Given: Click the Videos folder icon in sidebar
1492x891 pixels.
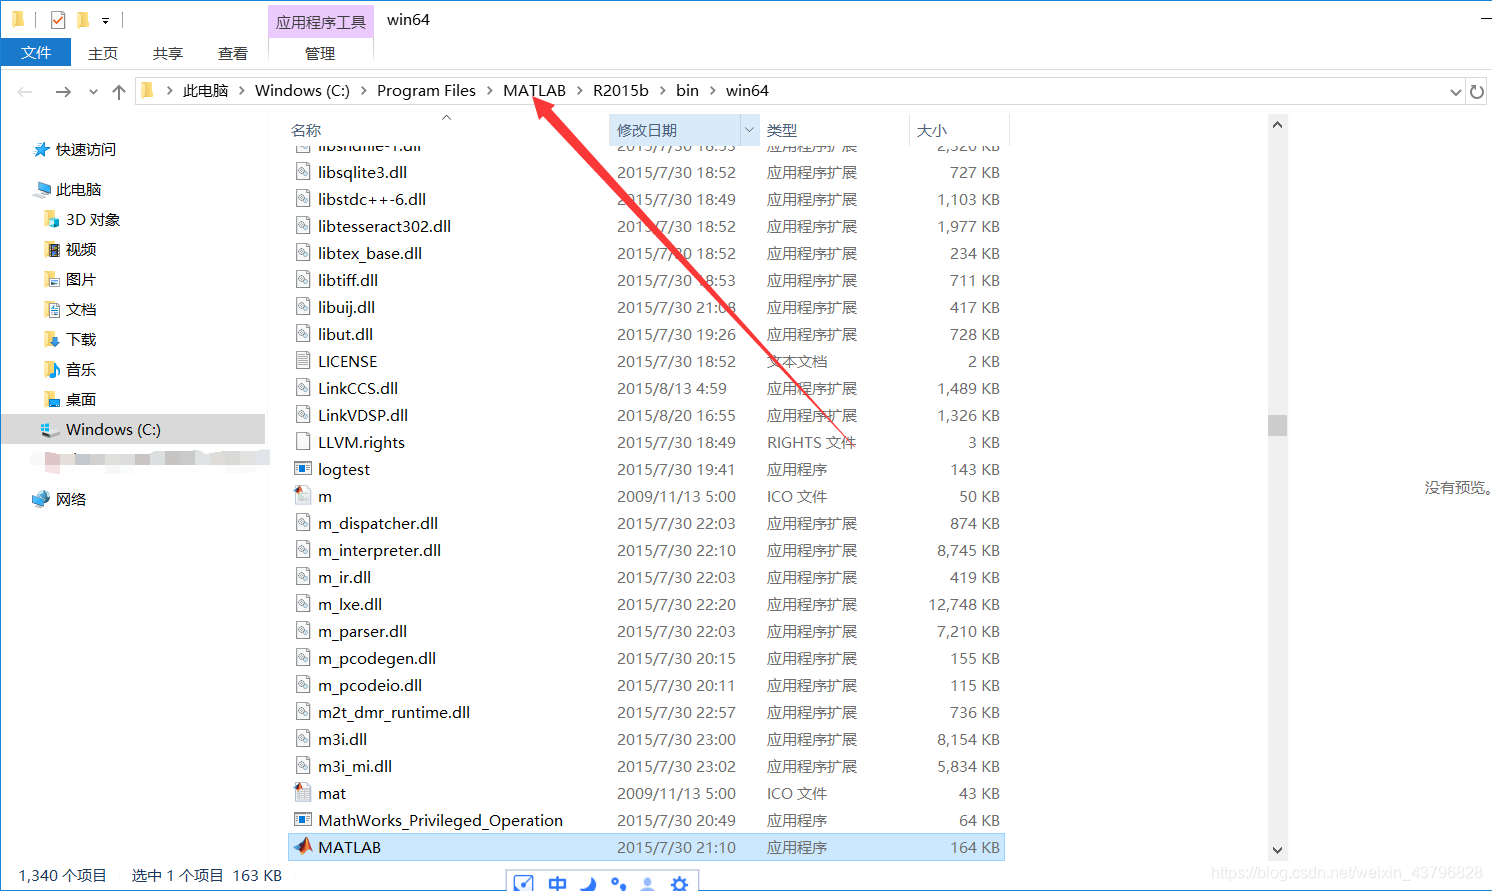Looking at the screenshot, I should point(52,249).
